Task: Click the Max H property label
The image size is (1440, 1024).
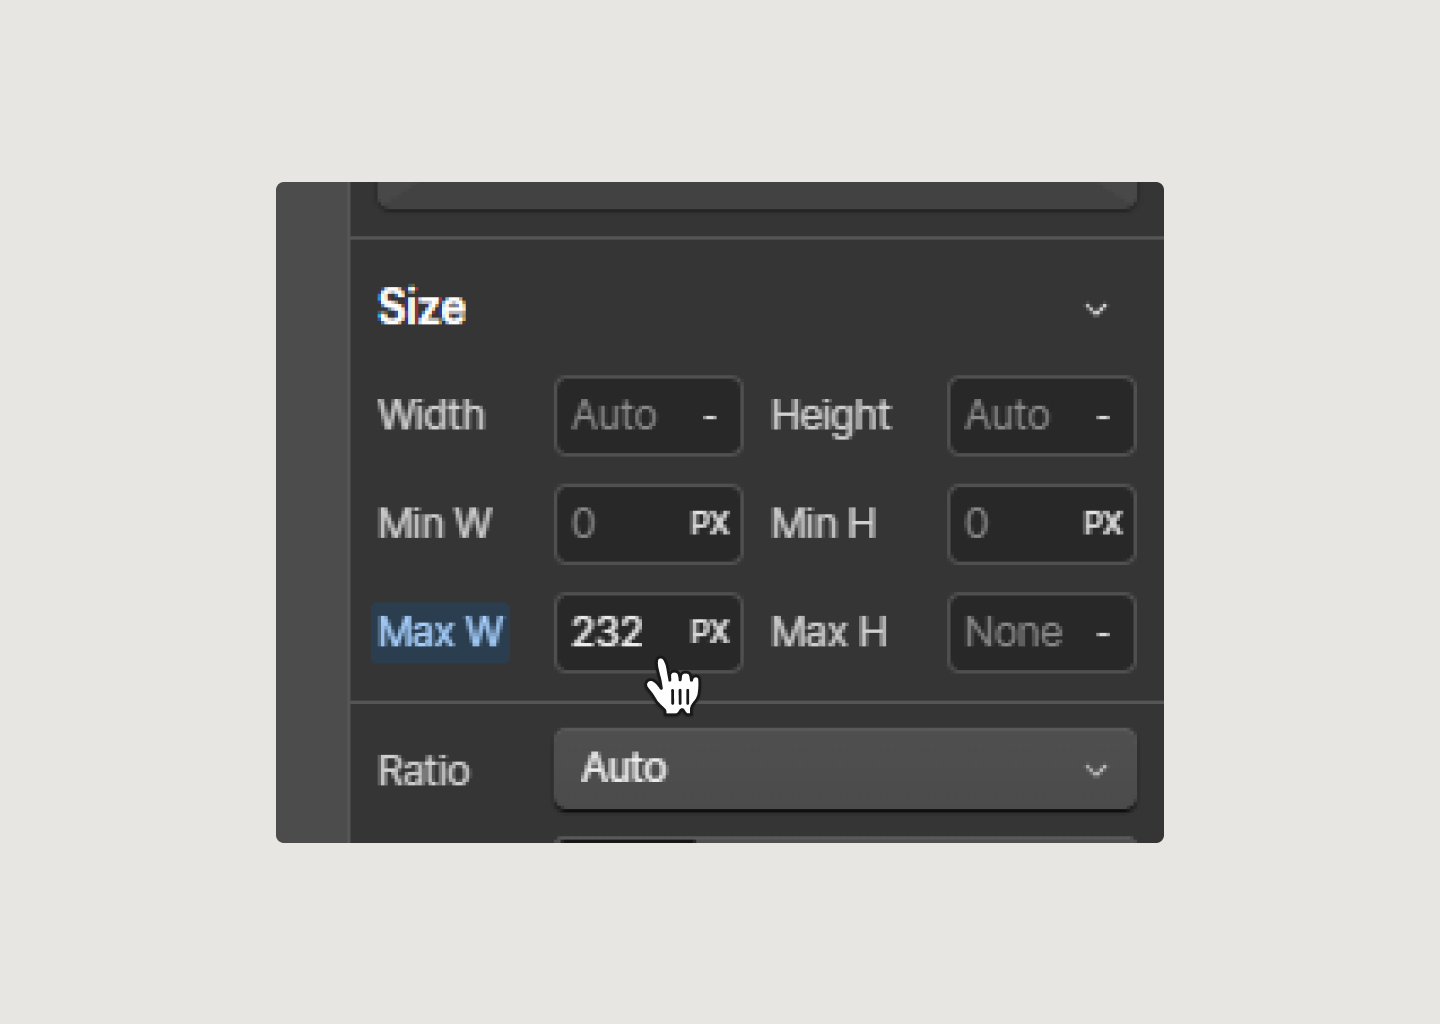Action: pos(829,633)
